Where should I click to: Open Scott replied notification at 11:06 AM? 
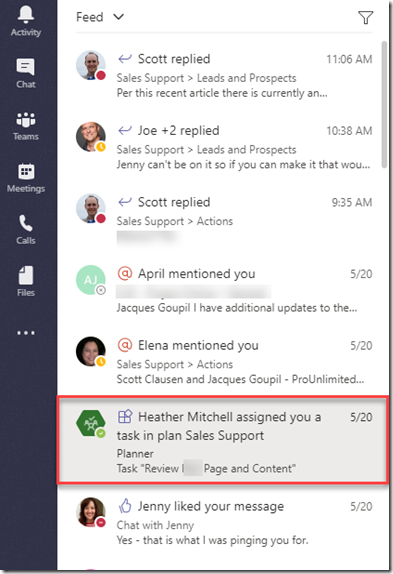(224, 76)
